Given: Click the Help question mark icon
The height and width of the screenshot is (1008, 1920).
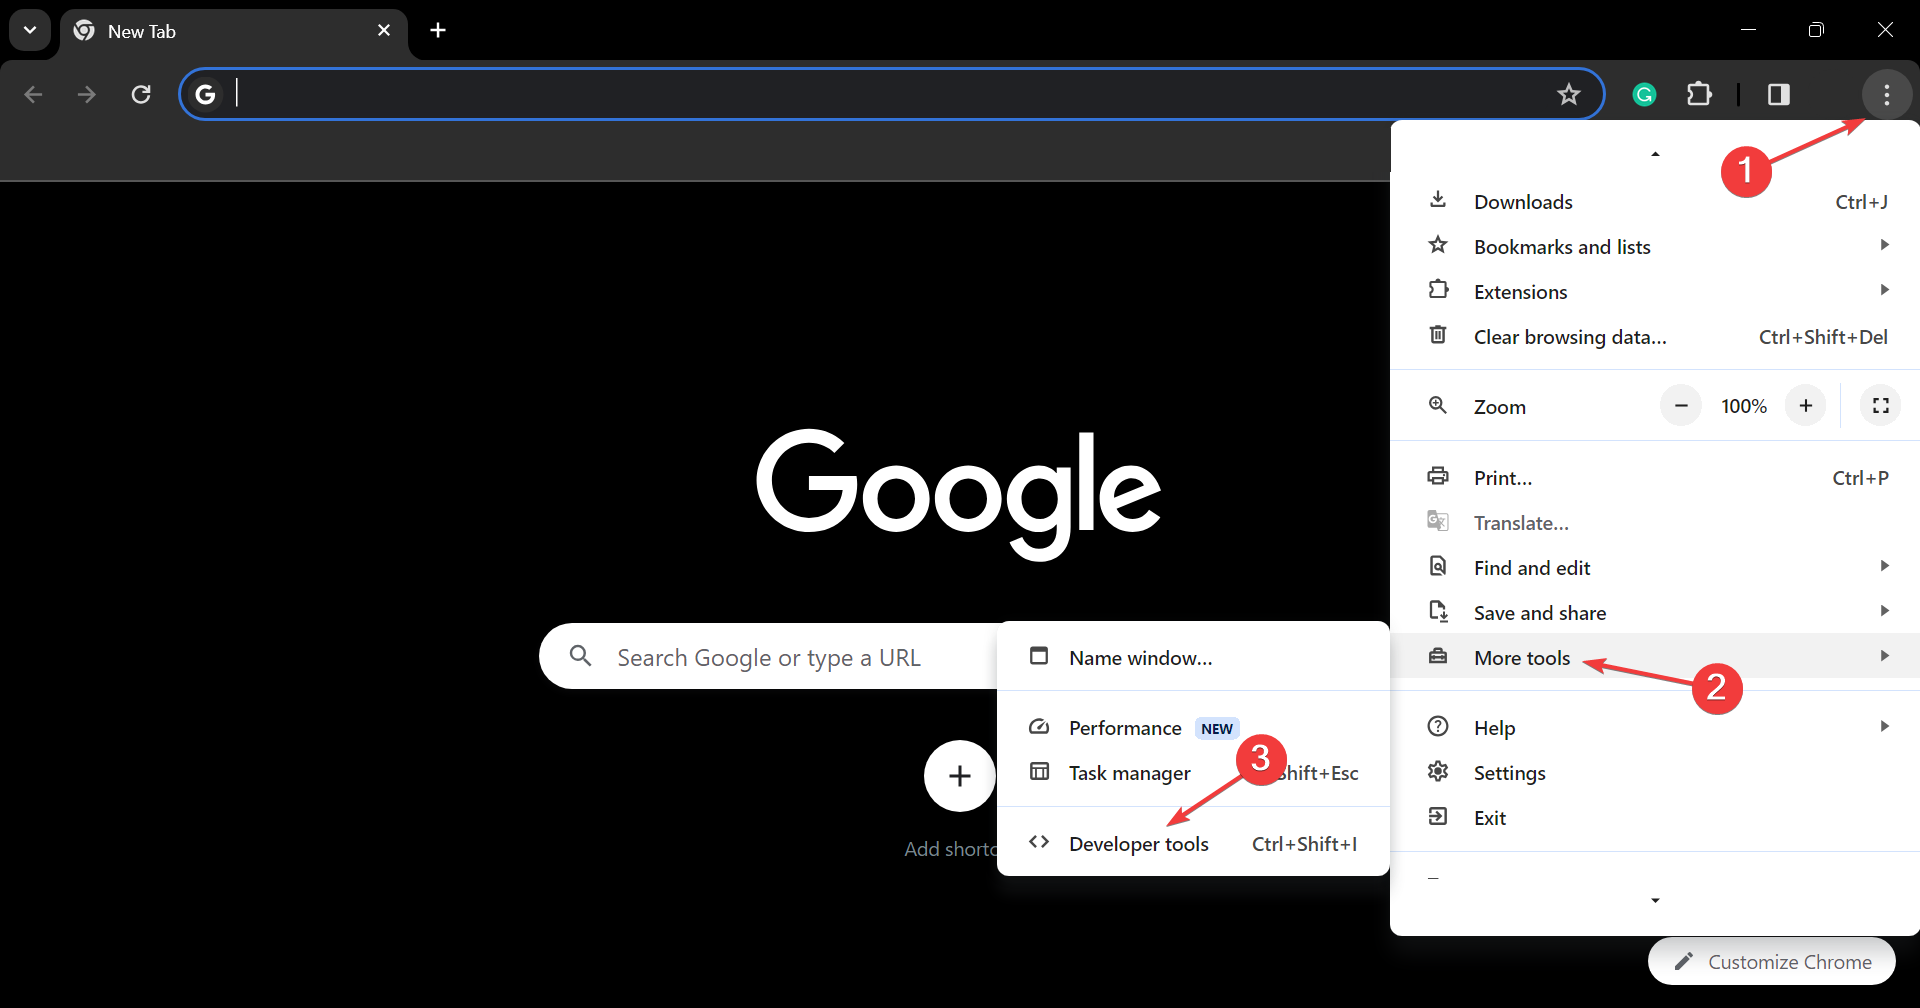Looking at the screenshot, I should click(1438, 726).
